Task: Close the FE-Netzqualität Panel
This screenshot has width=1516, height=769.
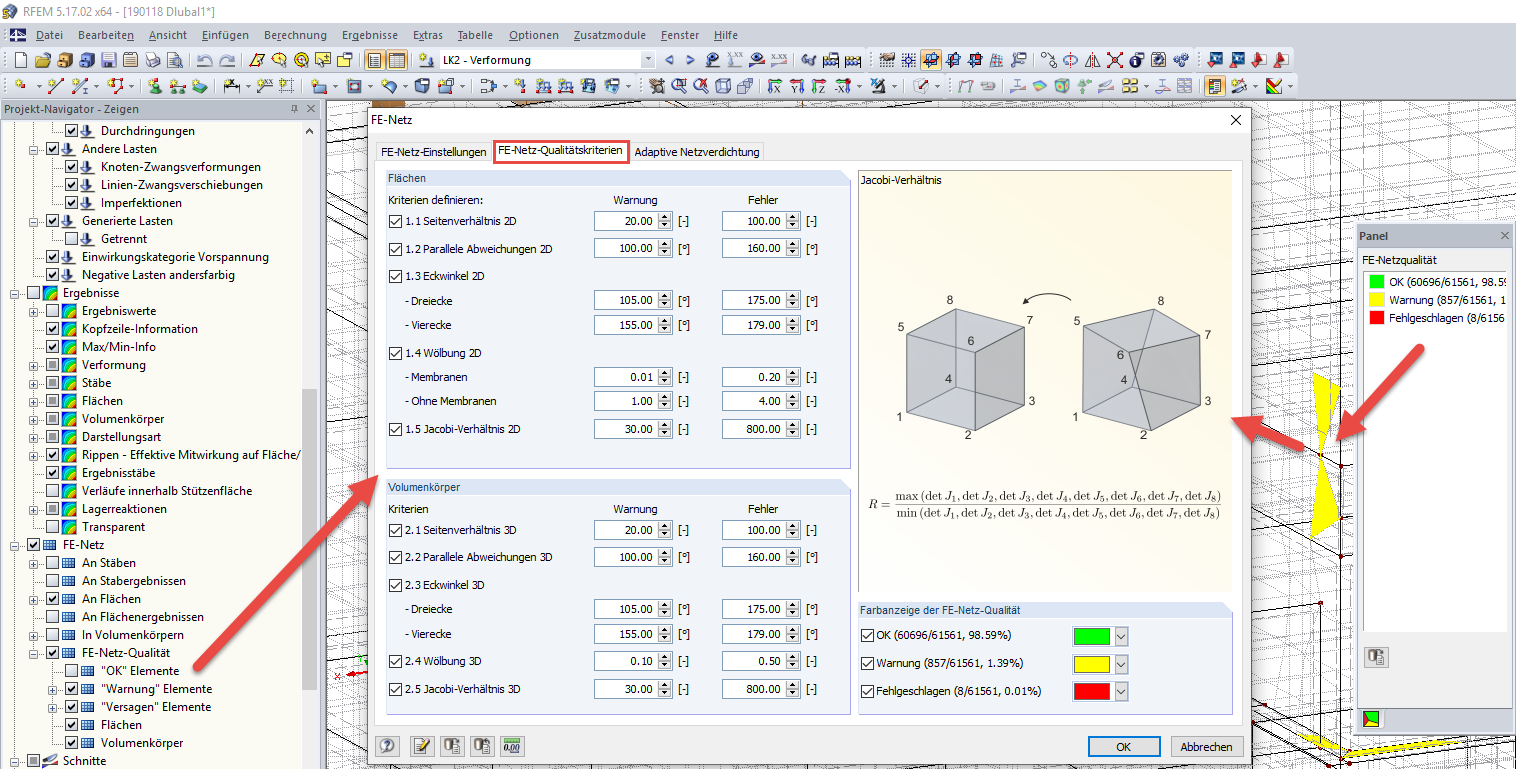Action: click(x=1505, y=236)
